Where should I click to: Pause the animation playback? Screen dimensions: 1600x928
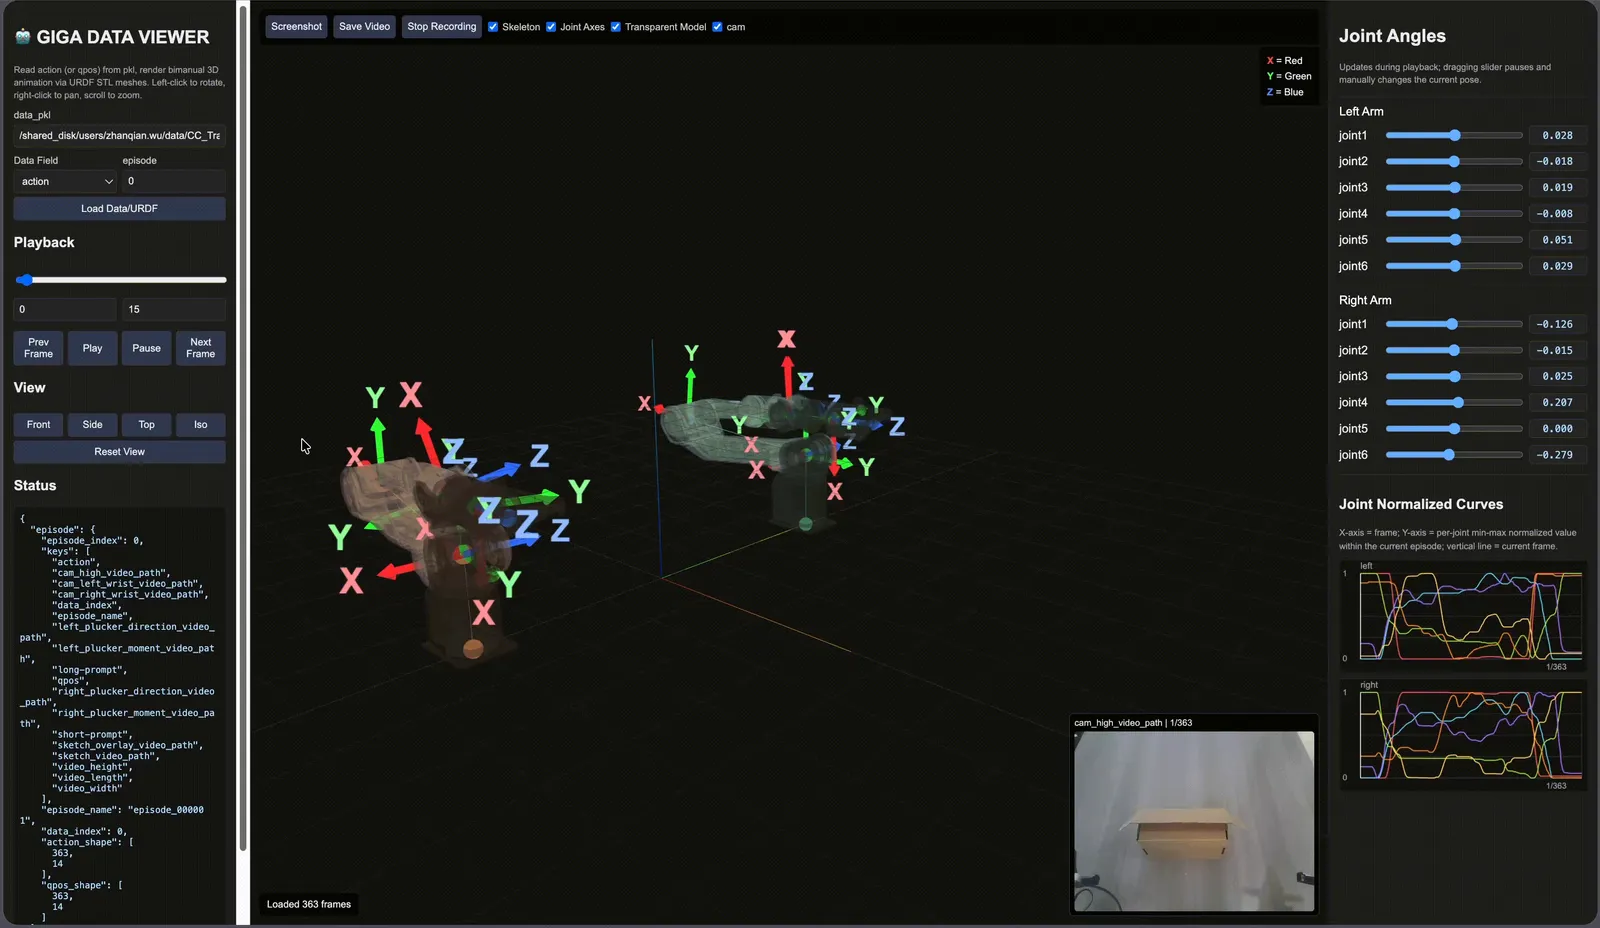click(x=146, y=348)
